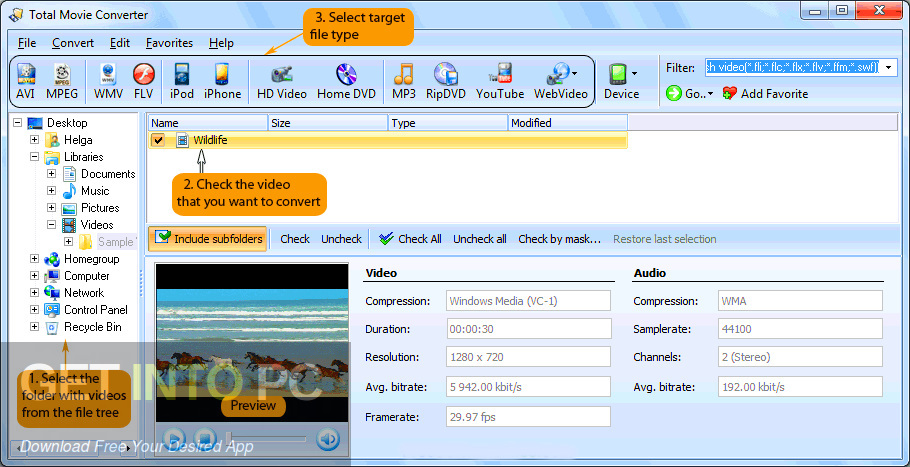
Task: Choose Home DVD output
Action: (346, 81)
